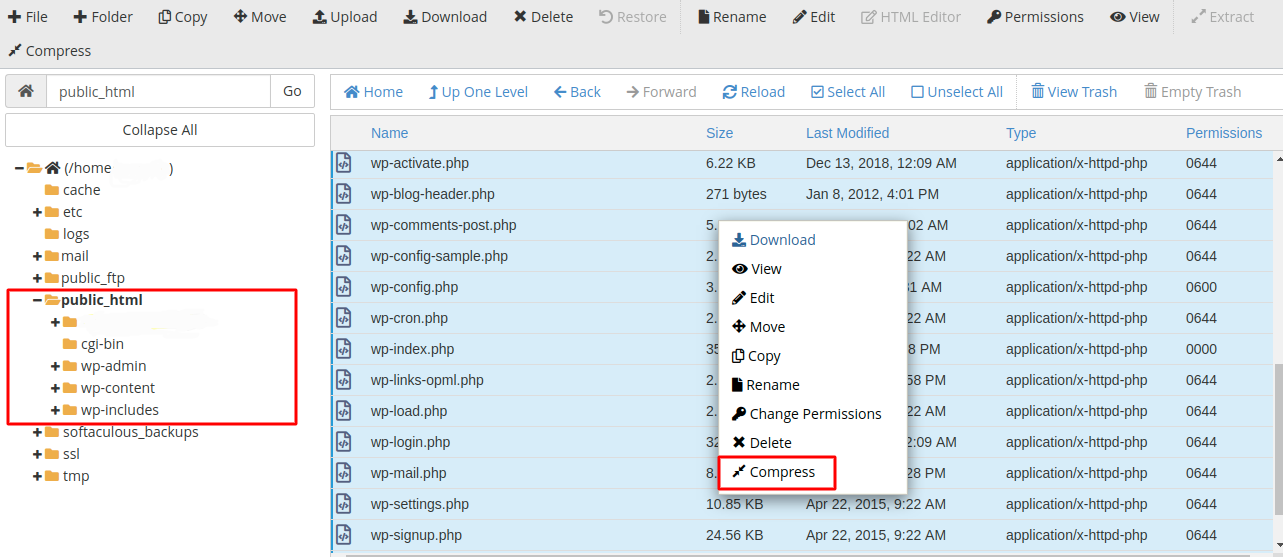The image size is (1283, 557).
Task: Expand the public_ftp folder
Action: (37, 278)
